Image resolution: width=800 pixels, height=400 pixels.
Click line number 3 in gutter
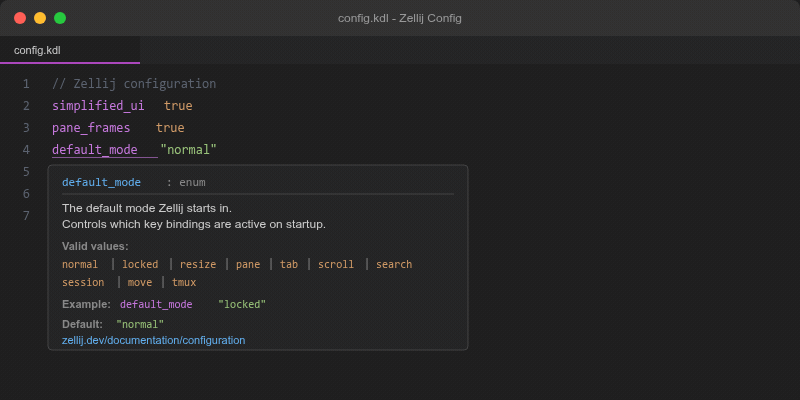click(26, 128)
